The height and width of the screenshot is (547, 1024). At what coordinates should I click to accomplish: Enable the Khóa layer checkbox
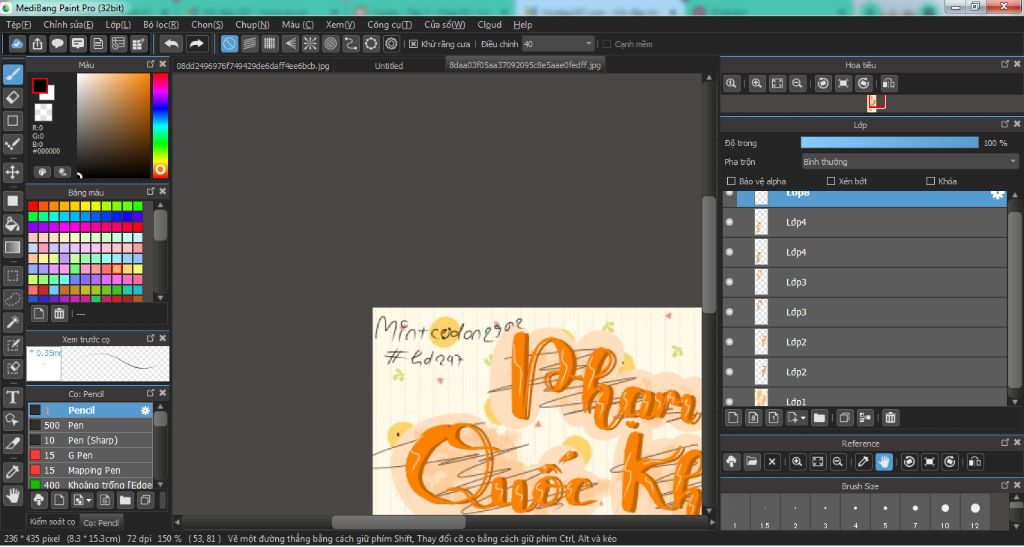(930, 181)
